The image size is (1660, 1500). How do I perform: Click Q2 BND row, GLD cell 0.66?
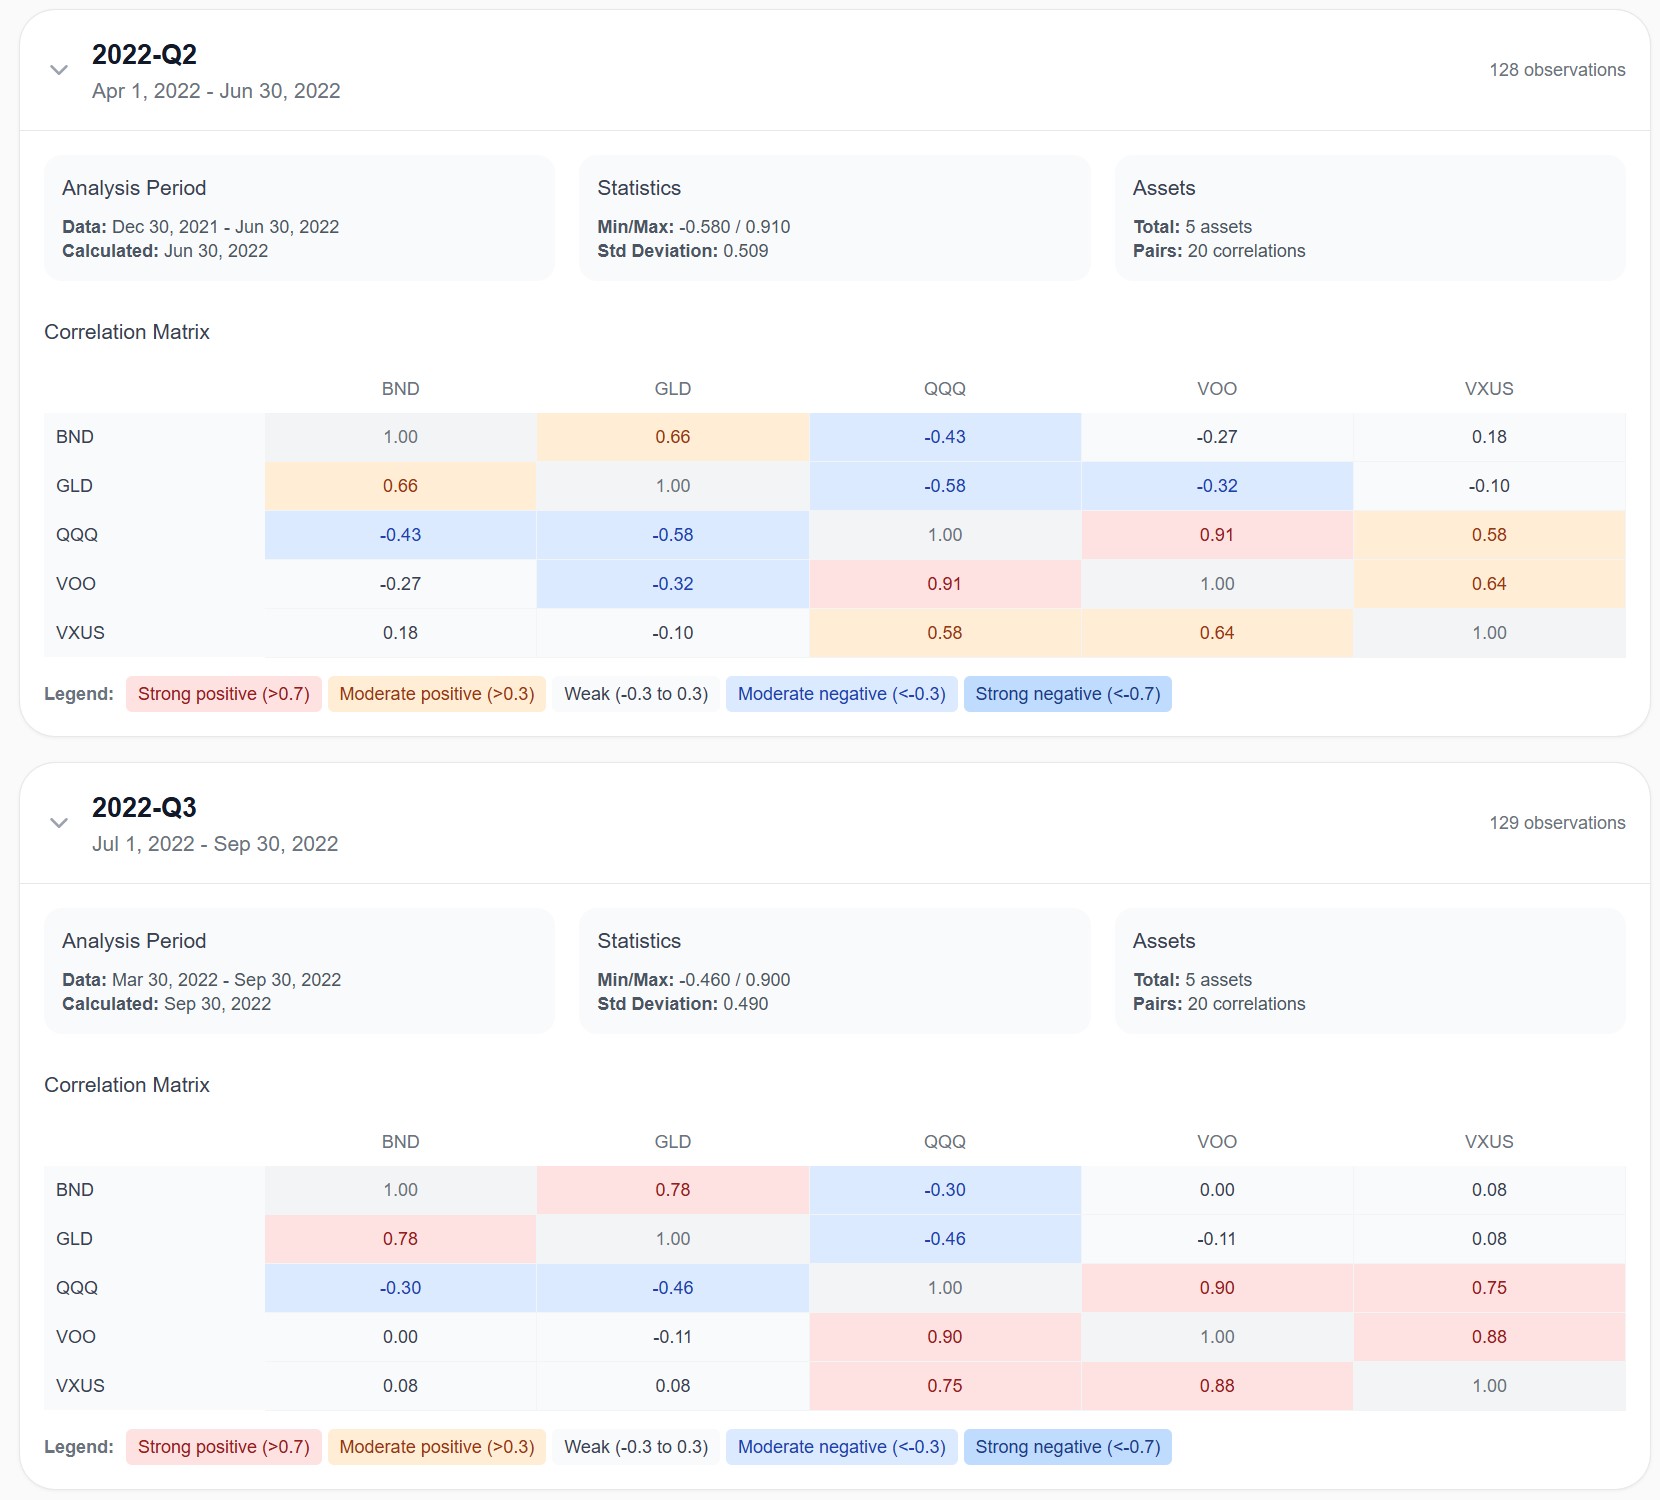pyautogui.click(x=673, y=437)
